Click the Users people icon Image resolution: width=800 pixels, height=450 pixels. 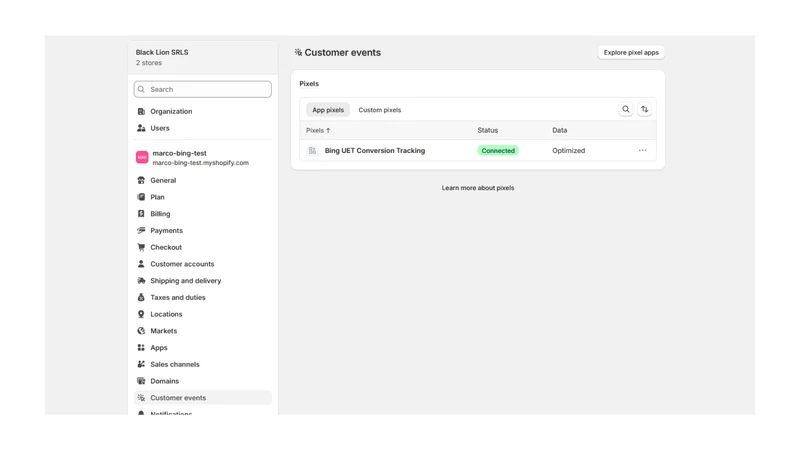pos(141,128)
